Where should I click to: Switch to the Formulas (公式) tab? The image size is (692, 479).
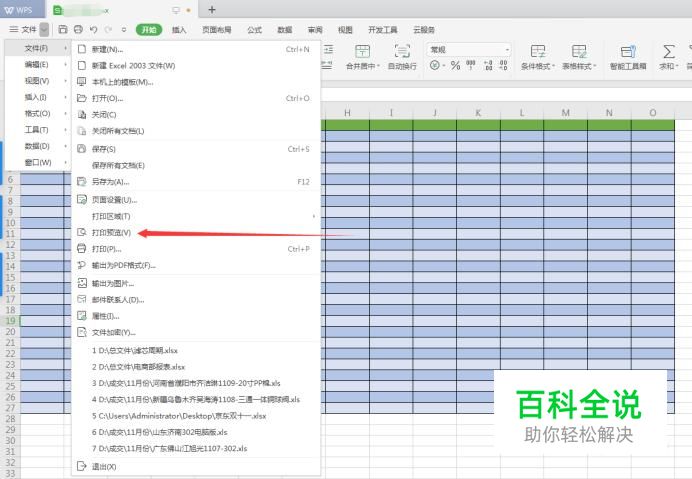254,30
